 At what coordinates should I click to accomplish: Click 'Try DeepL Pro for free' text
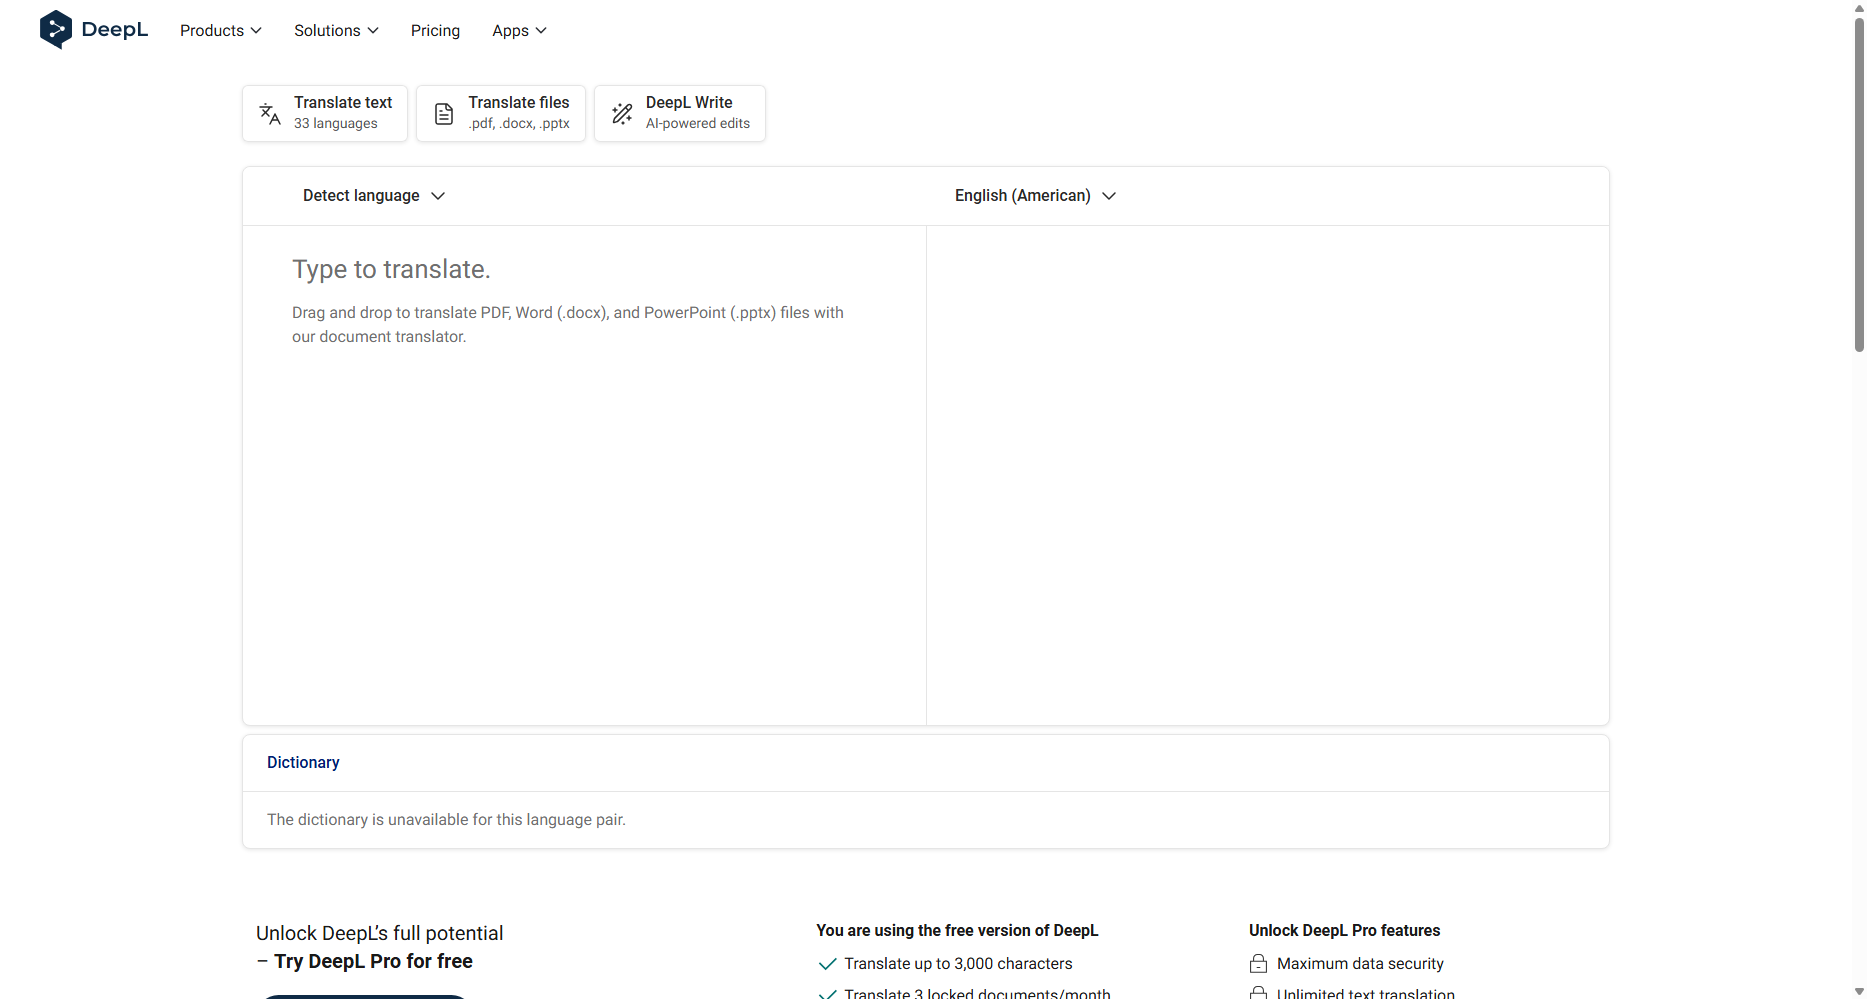click(x=373, y=961)
